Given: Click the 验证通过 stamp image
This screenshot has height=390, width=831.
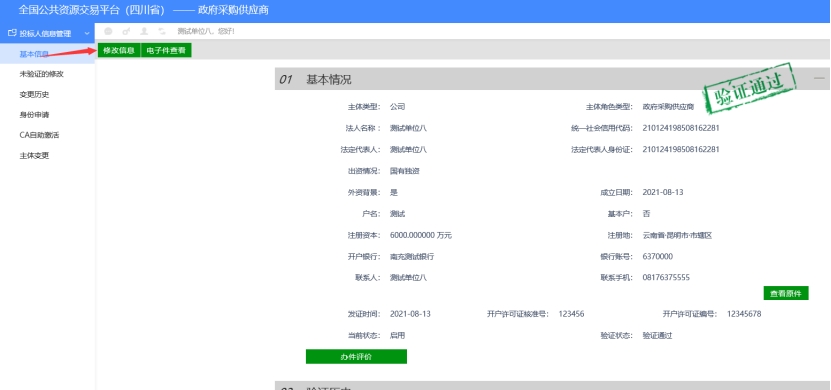Looking at the screenshot, I should coord(750,88).
